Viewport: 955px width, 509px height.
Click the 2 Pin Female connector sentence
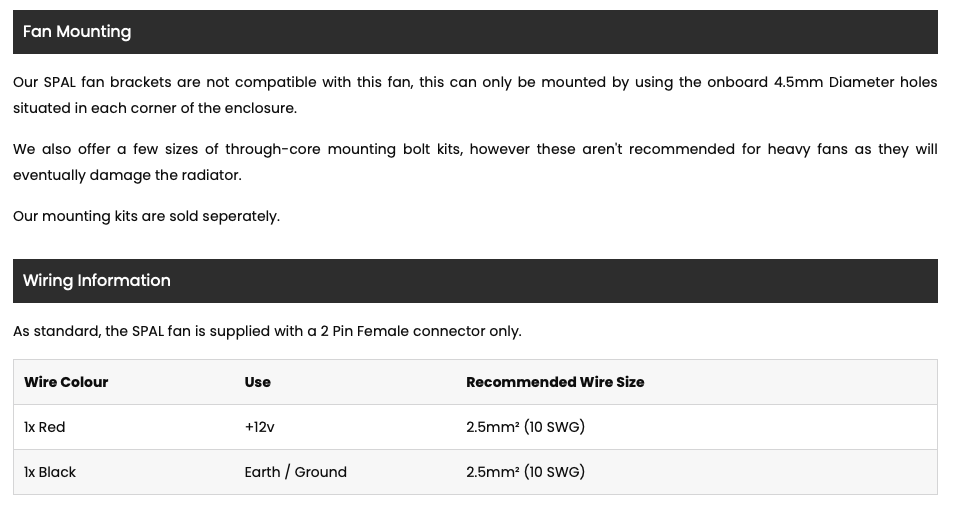pyautogui.click(x=267, y=332)
